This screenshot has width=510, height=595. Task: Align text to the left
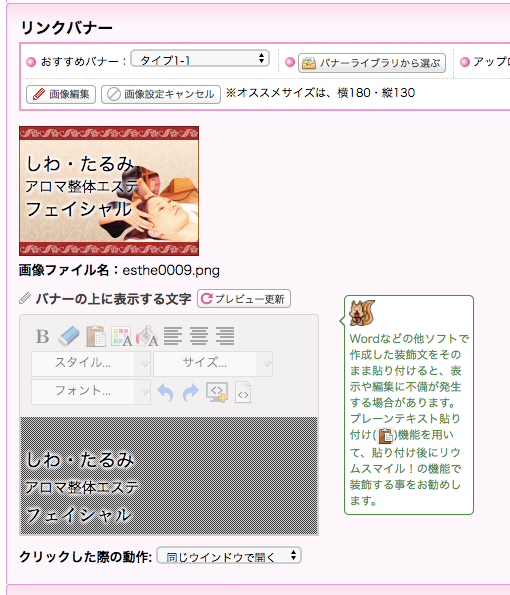click(173, 336)
